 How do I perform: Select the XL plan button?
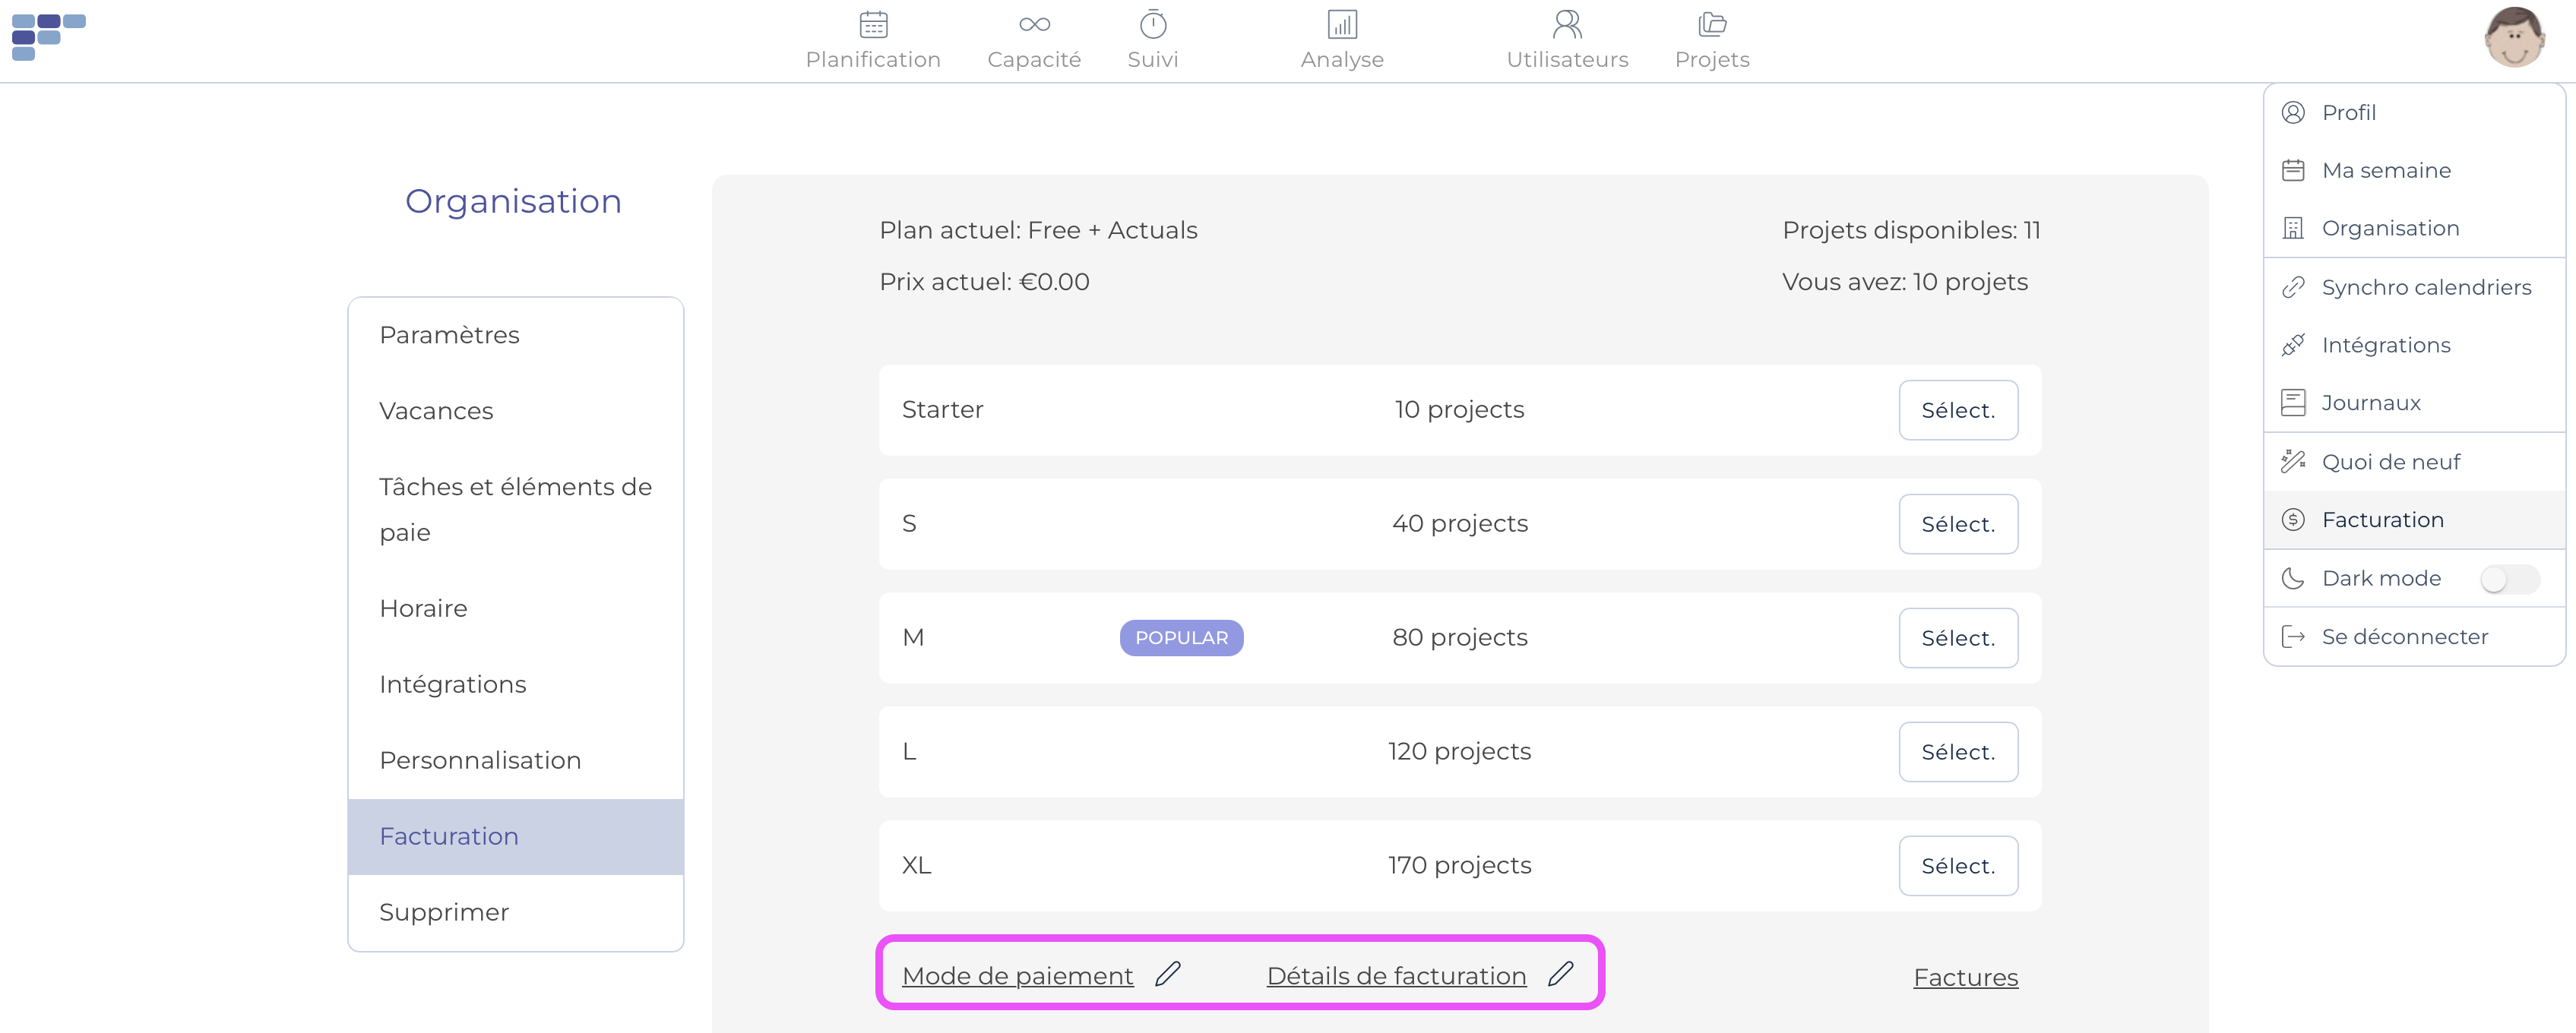pyautogui.click(x=1958, y=866)
